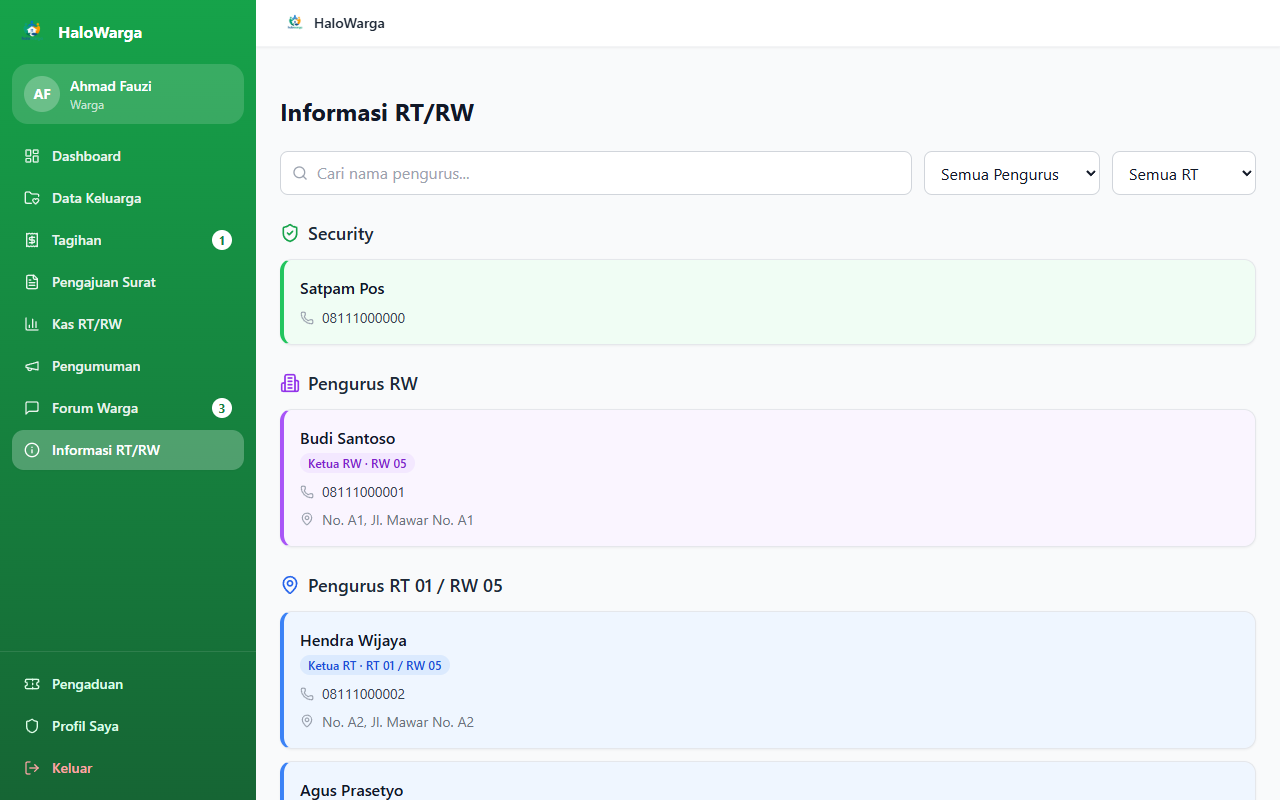This screenshot has height=800, width=1280.
Task: Click phone number 08111000001
Action: pyautogui.click(x=363, y=492)
